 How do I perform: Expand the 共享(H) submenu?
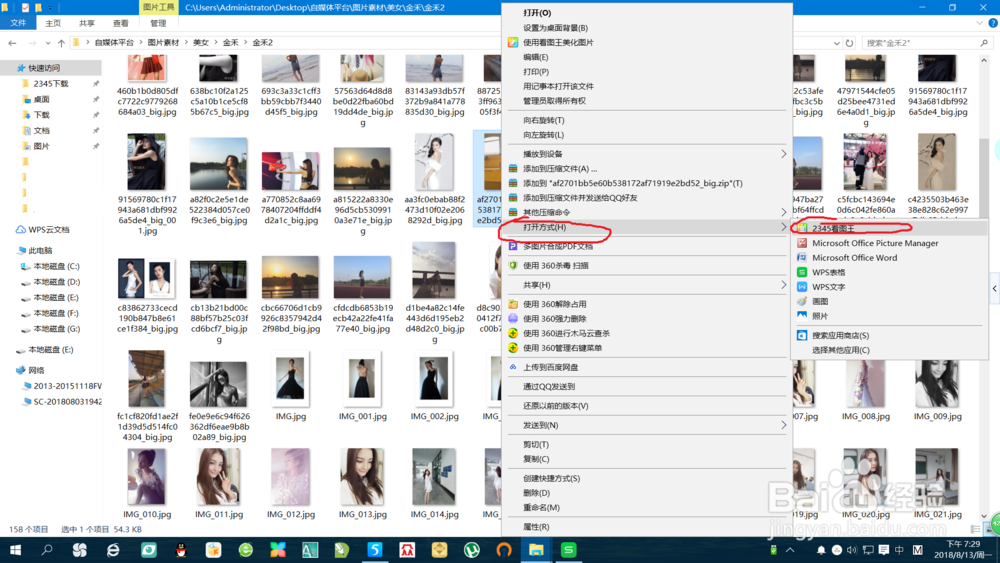click(x=784, y=285)
